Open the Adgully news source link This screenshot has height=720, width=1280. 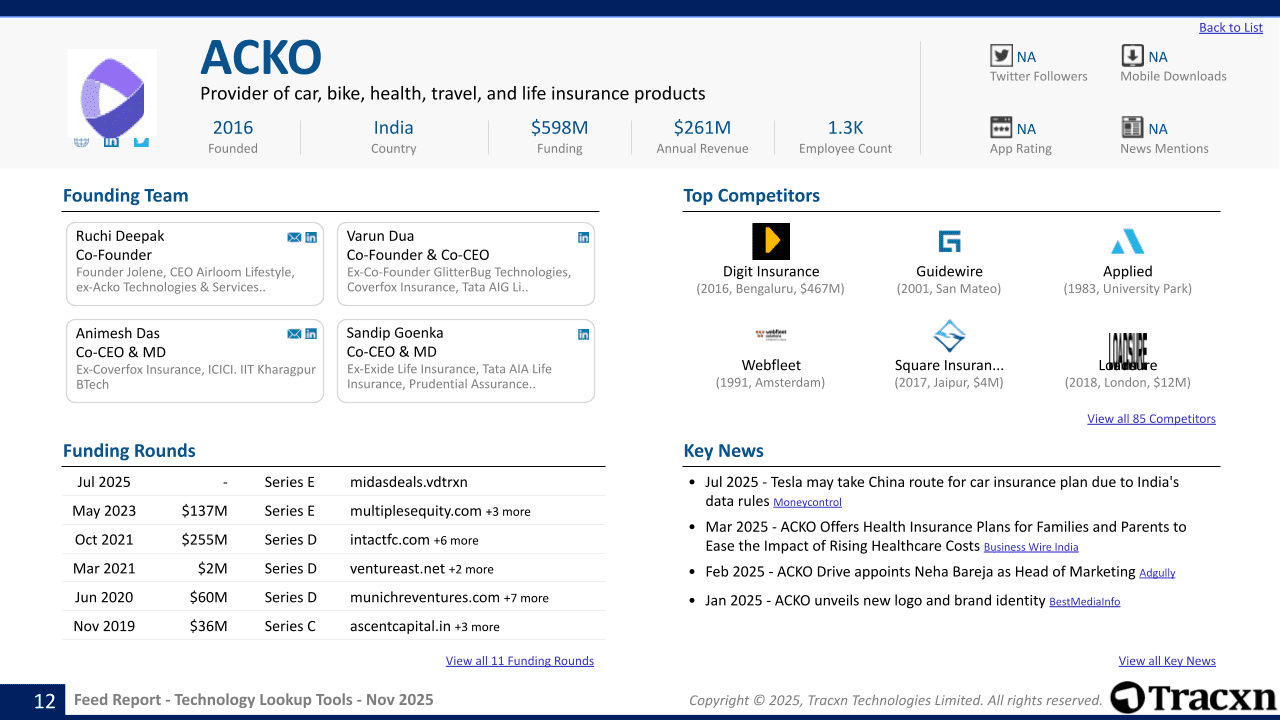click(1157, 573)
